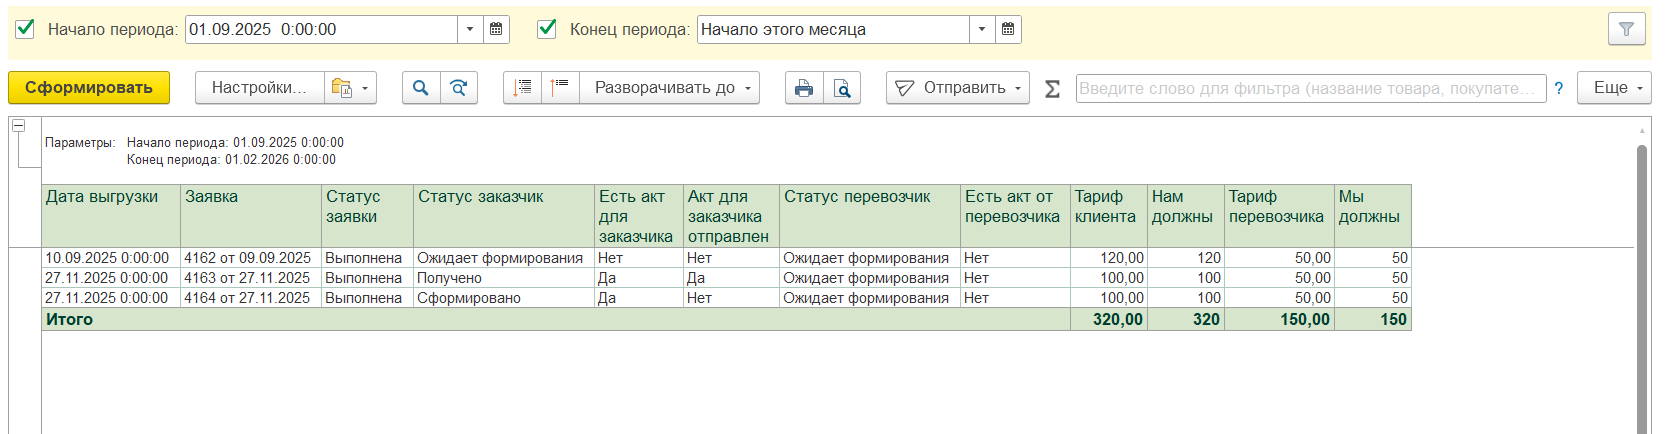This screenshot has width=1677, height=434.
Task: Open the 'Еще' menu
Action: (x=1614, y=88)
